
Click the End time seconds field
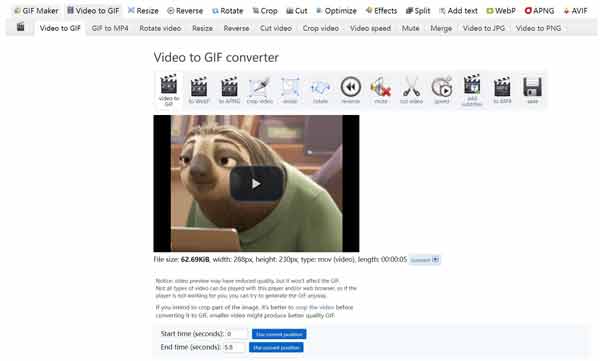[234, 347]
